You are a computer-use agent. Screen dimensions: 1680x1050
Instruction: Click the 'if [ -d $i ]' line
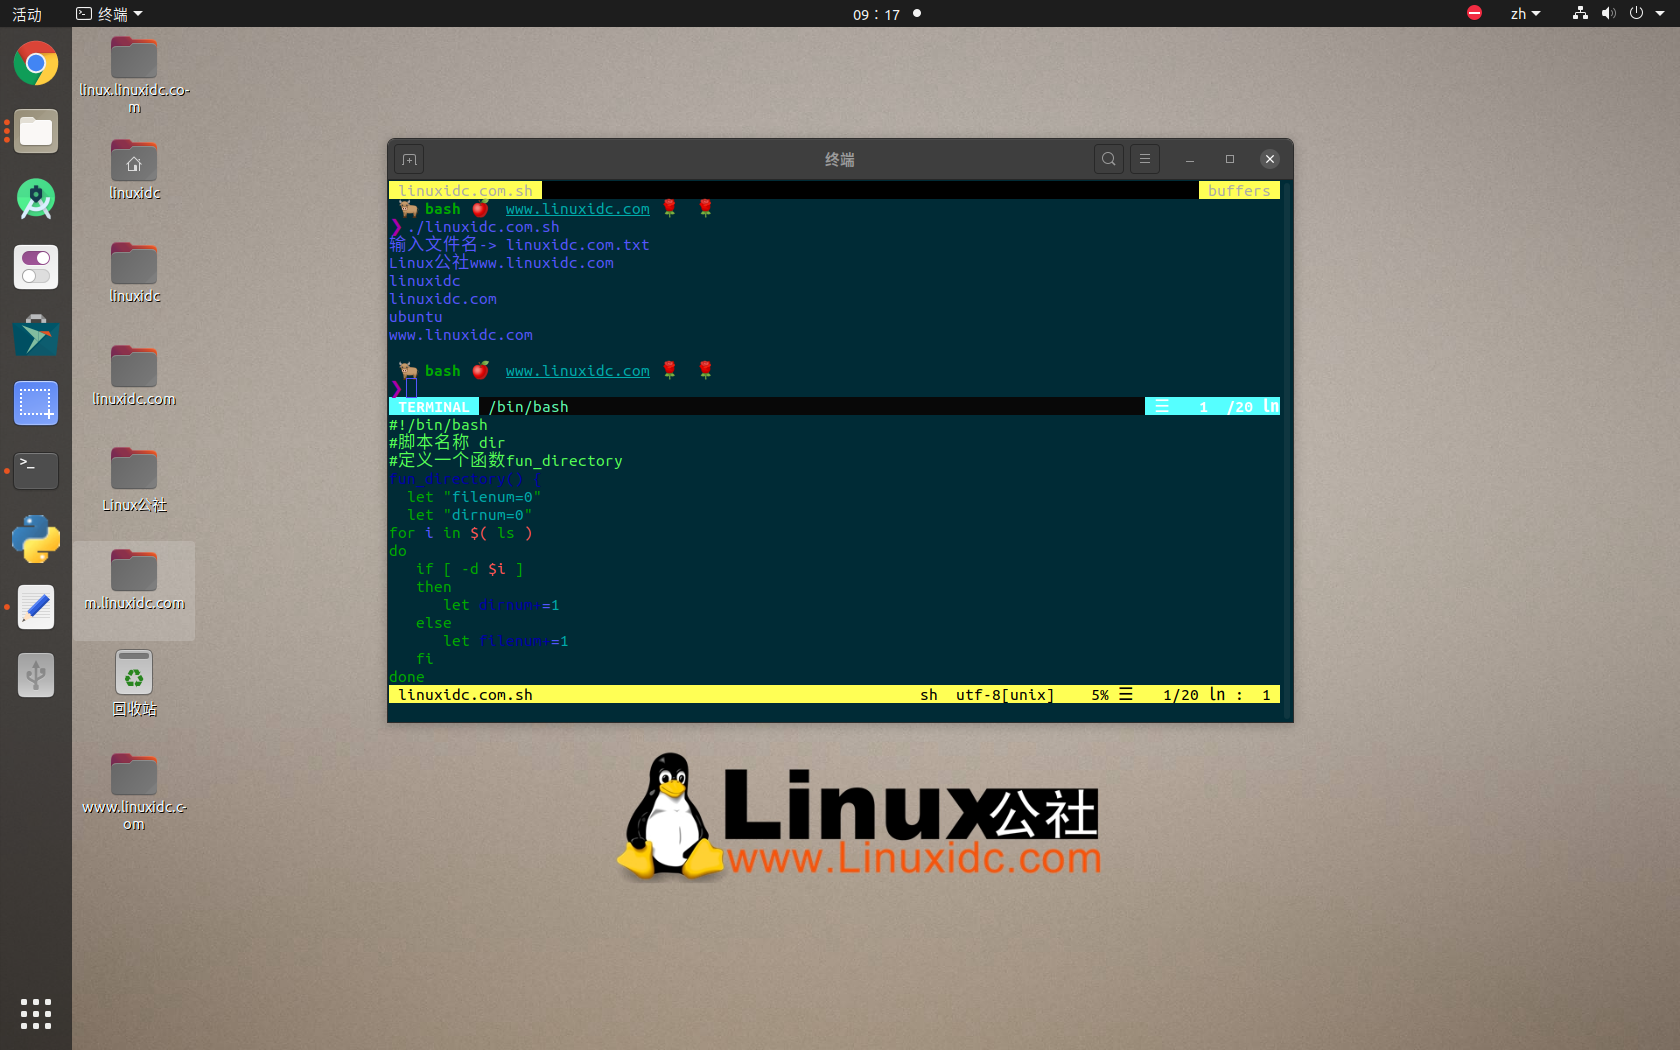[x=470, y=569]
